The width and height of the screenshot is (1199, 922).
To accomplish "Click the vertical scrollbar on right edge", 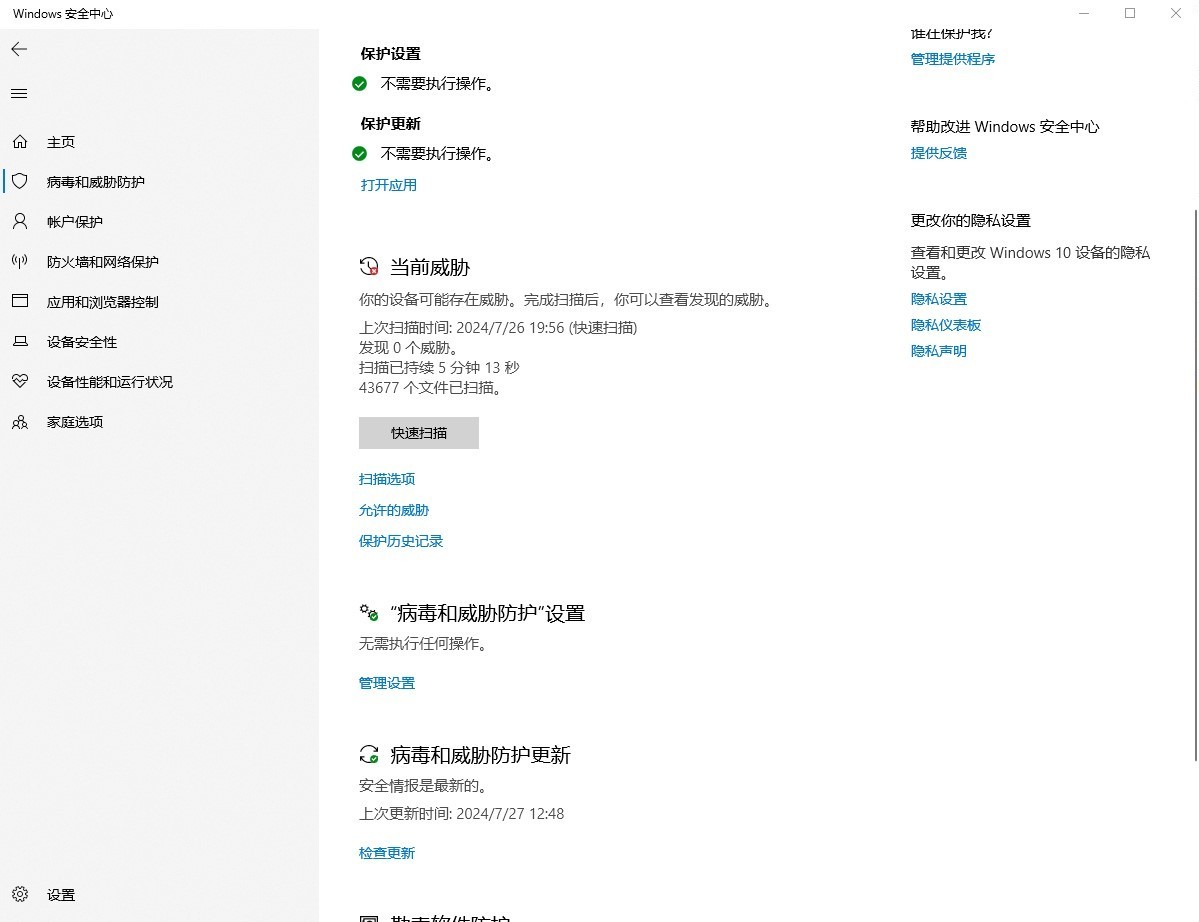I will (x=1195, y=485).
